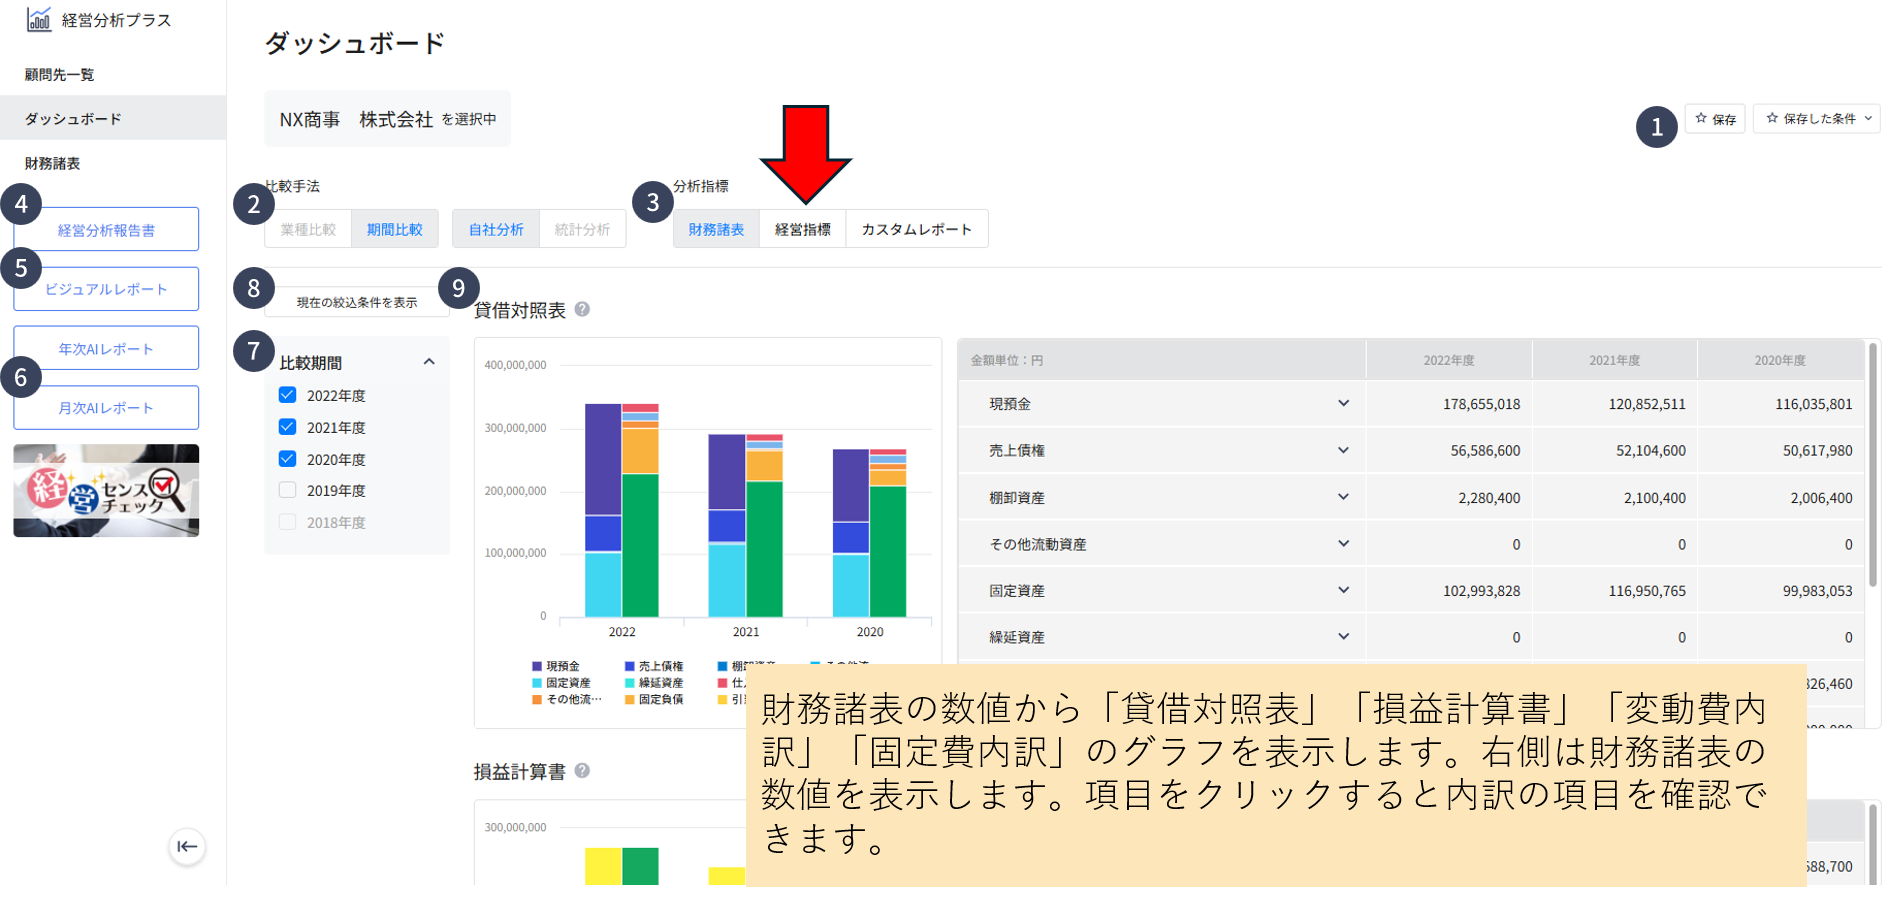Click the 現預金 legend marker in chart
Image resolution: width=1899 pixels, height=907 pixels.
coord(537,666)
